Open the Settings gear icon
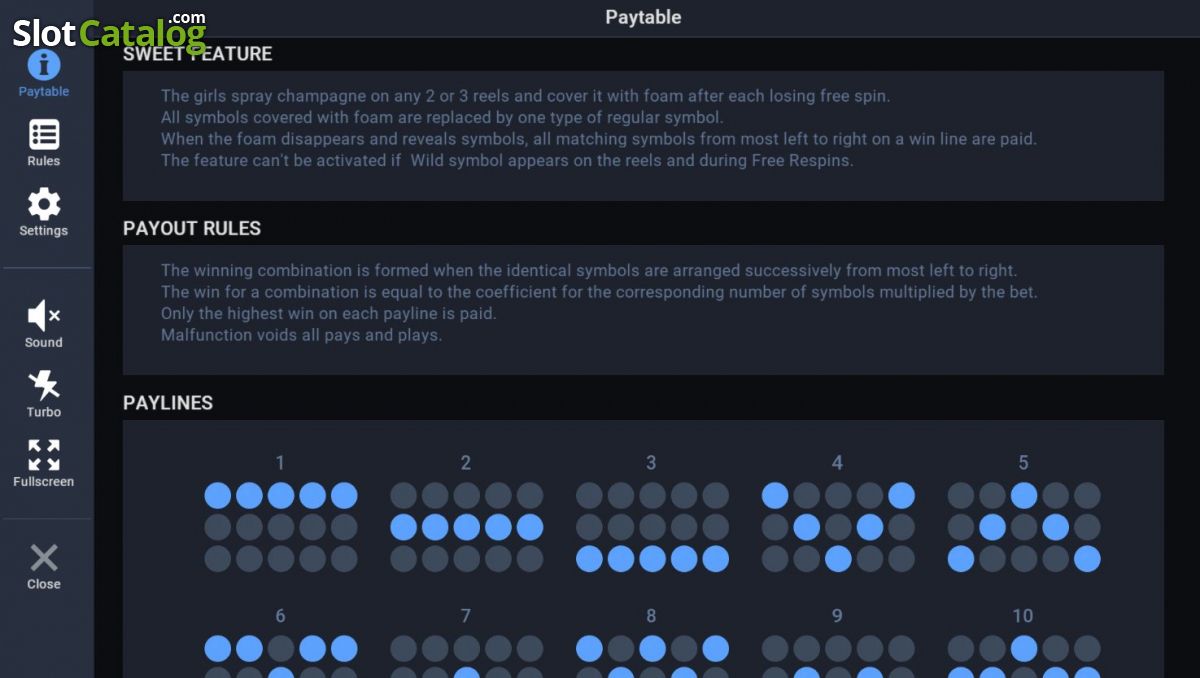The width and height of the screenshot is (1200, 678). pos(44,204)
